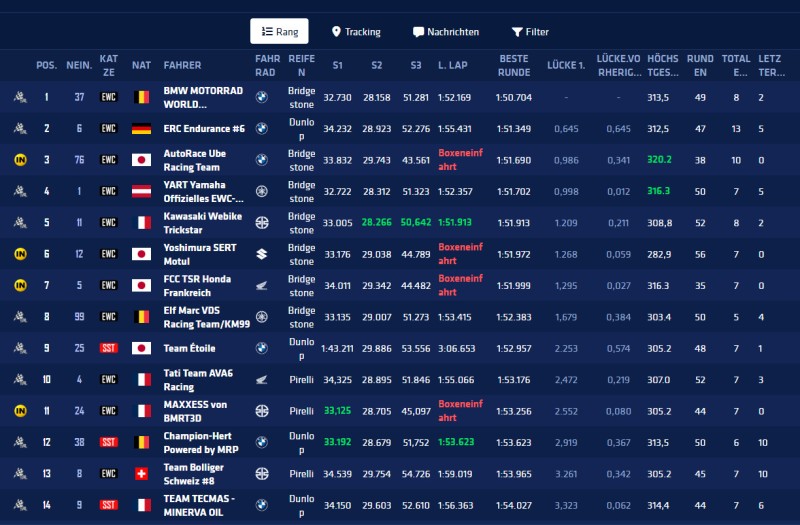Click the rider status icon for Kawasaki Webike Trickstar

tap(20, 222)
